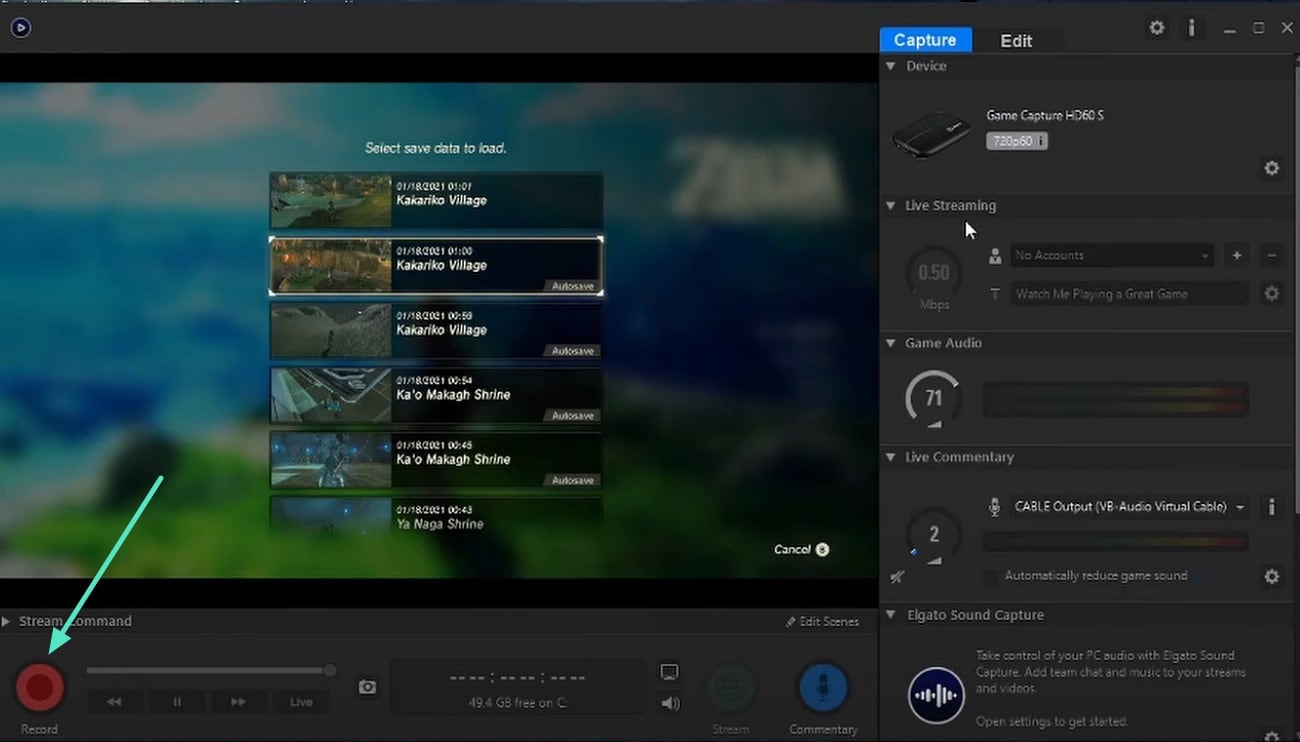Add a streaming account with plus button

[1237, 255]
